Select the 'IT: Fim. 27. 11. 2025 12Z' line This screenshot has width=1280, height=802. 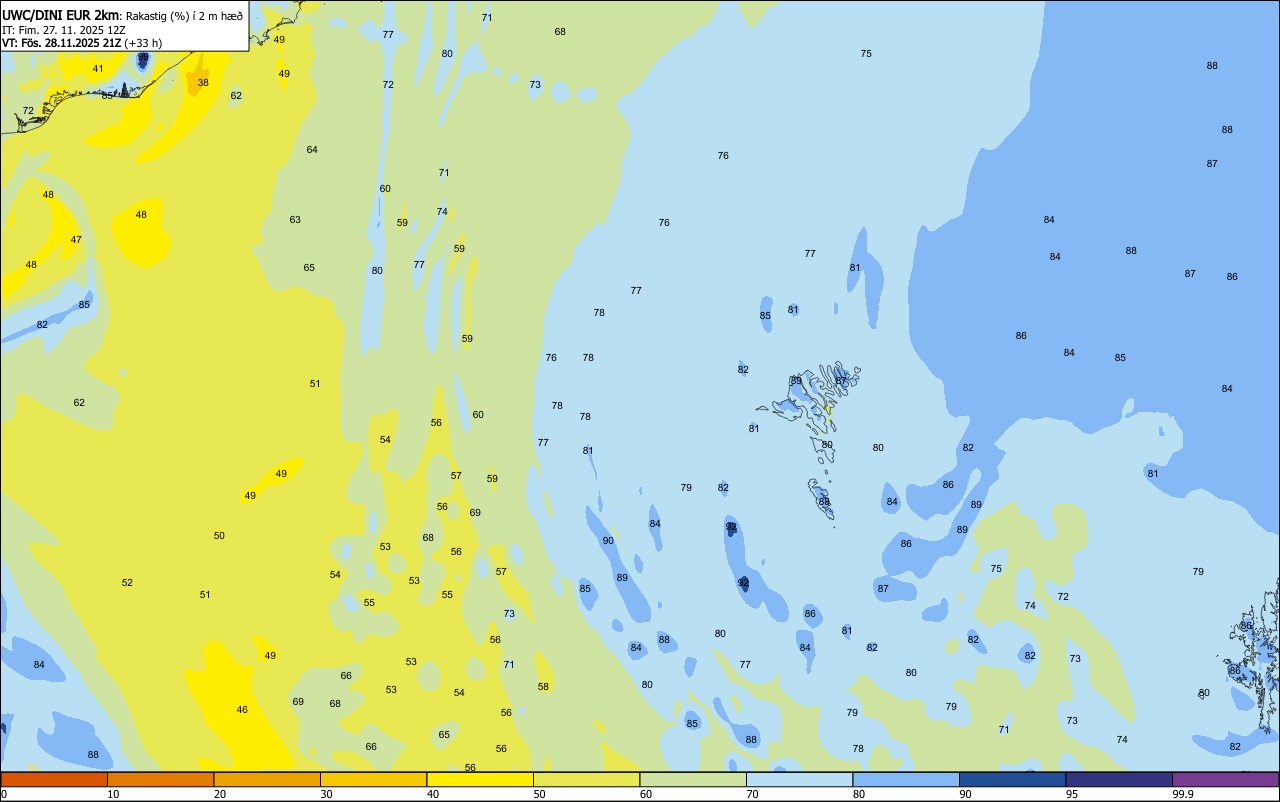coord(64,30)
